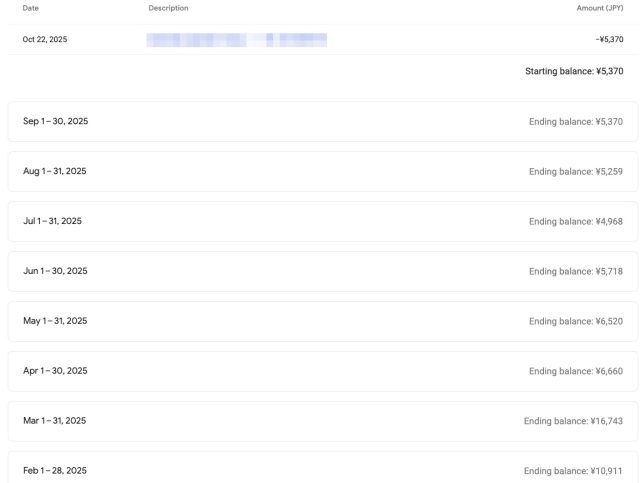Click the Description column header

(x=168, y=8)
